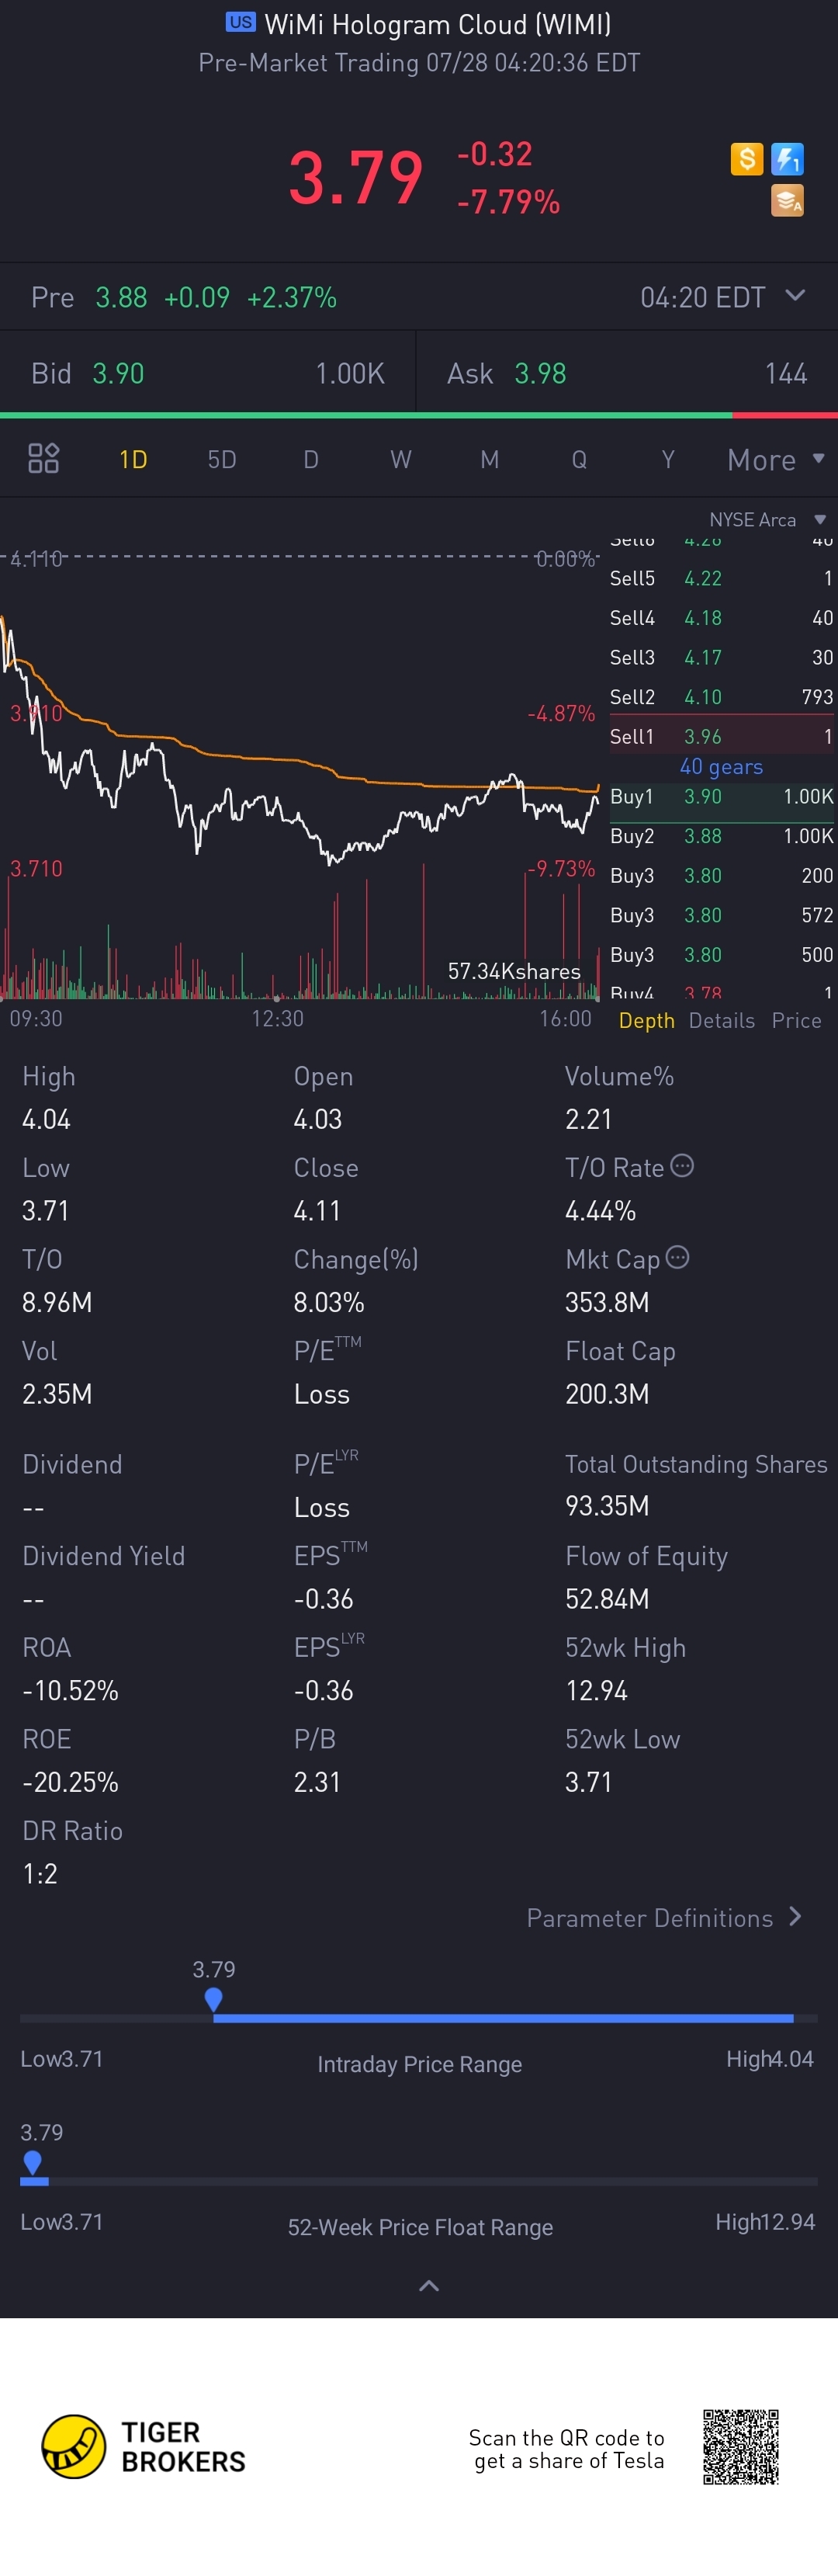Tap the P/B value 2.31
Viewport: 838px width, 2576px height.
[317, 1782]
